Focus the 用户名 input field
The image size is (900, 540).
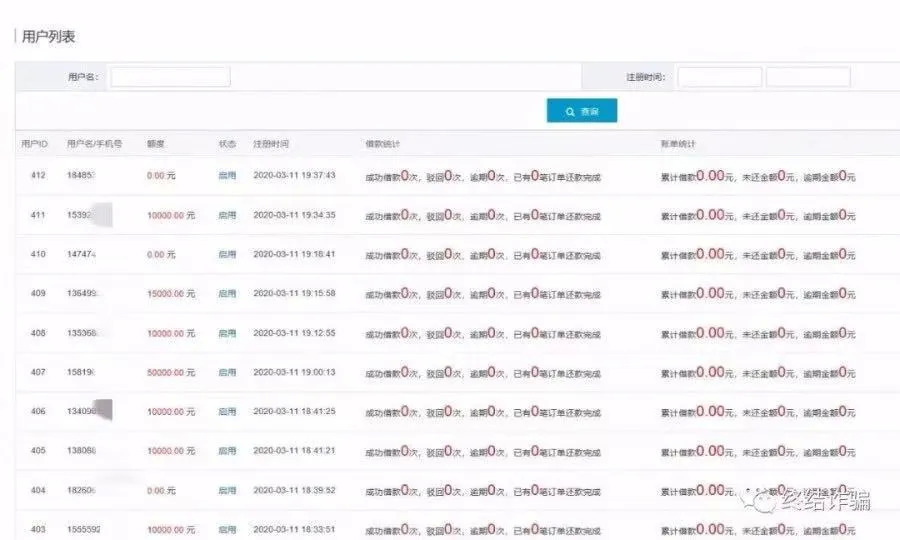pos(170,77)
